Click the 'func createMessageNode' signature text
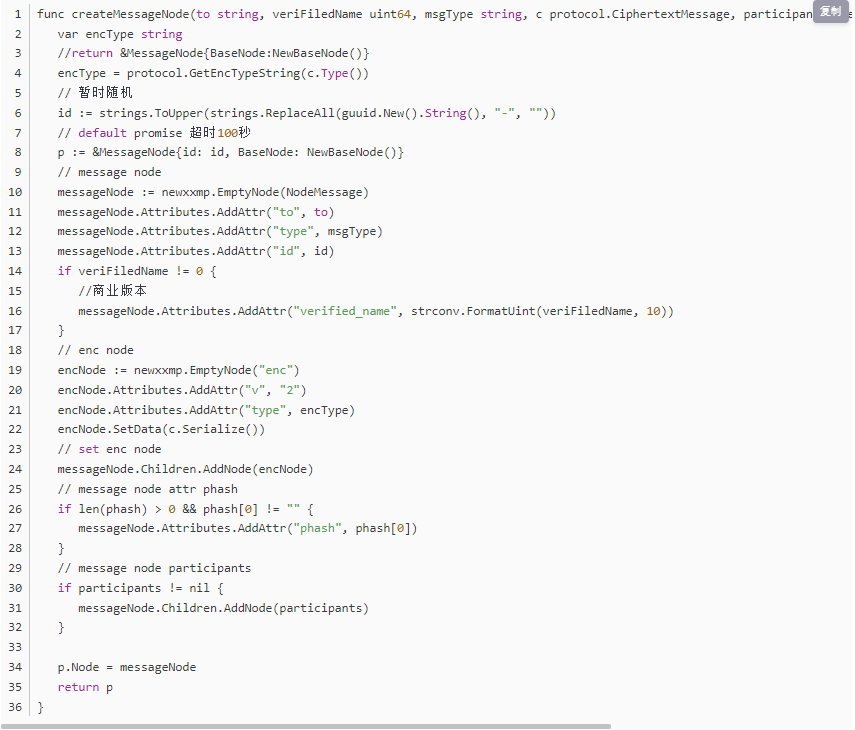 [x=113, y=14]
